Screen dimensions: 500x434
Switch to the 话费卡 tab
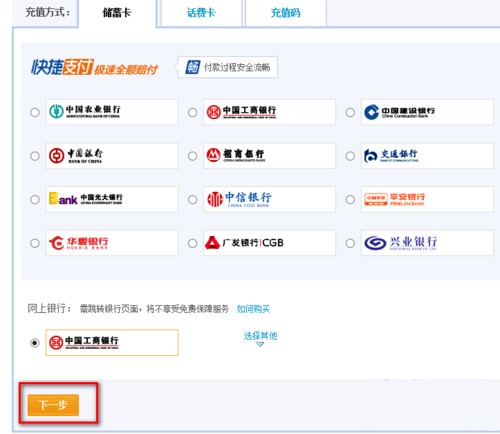pyautogui.click(x=201, y=13)
